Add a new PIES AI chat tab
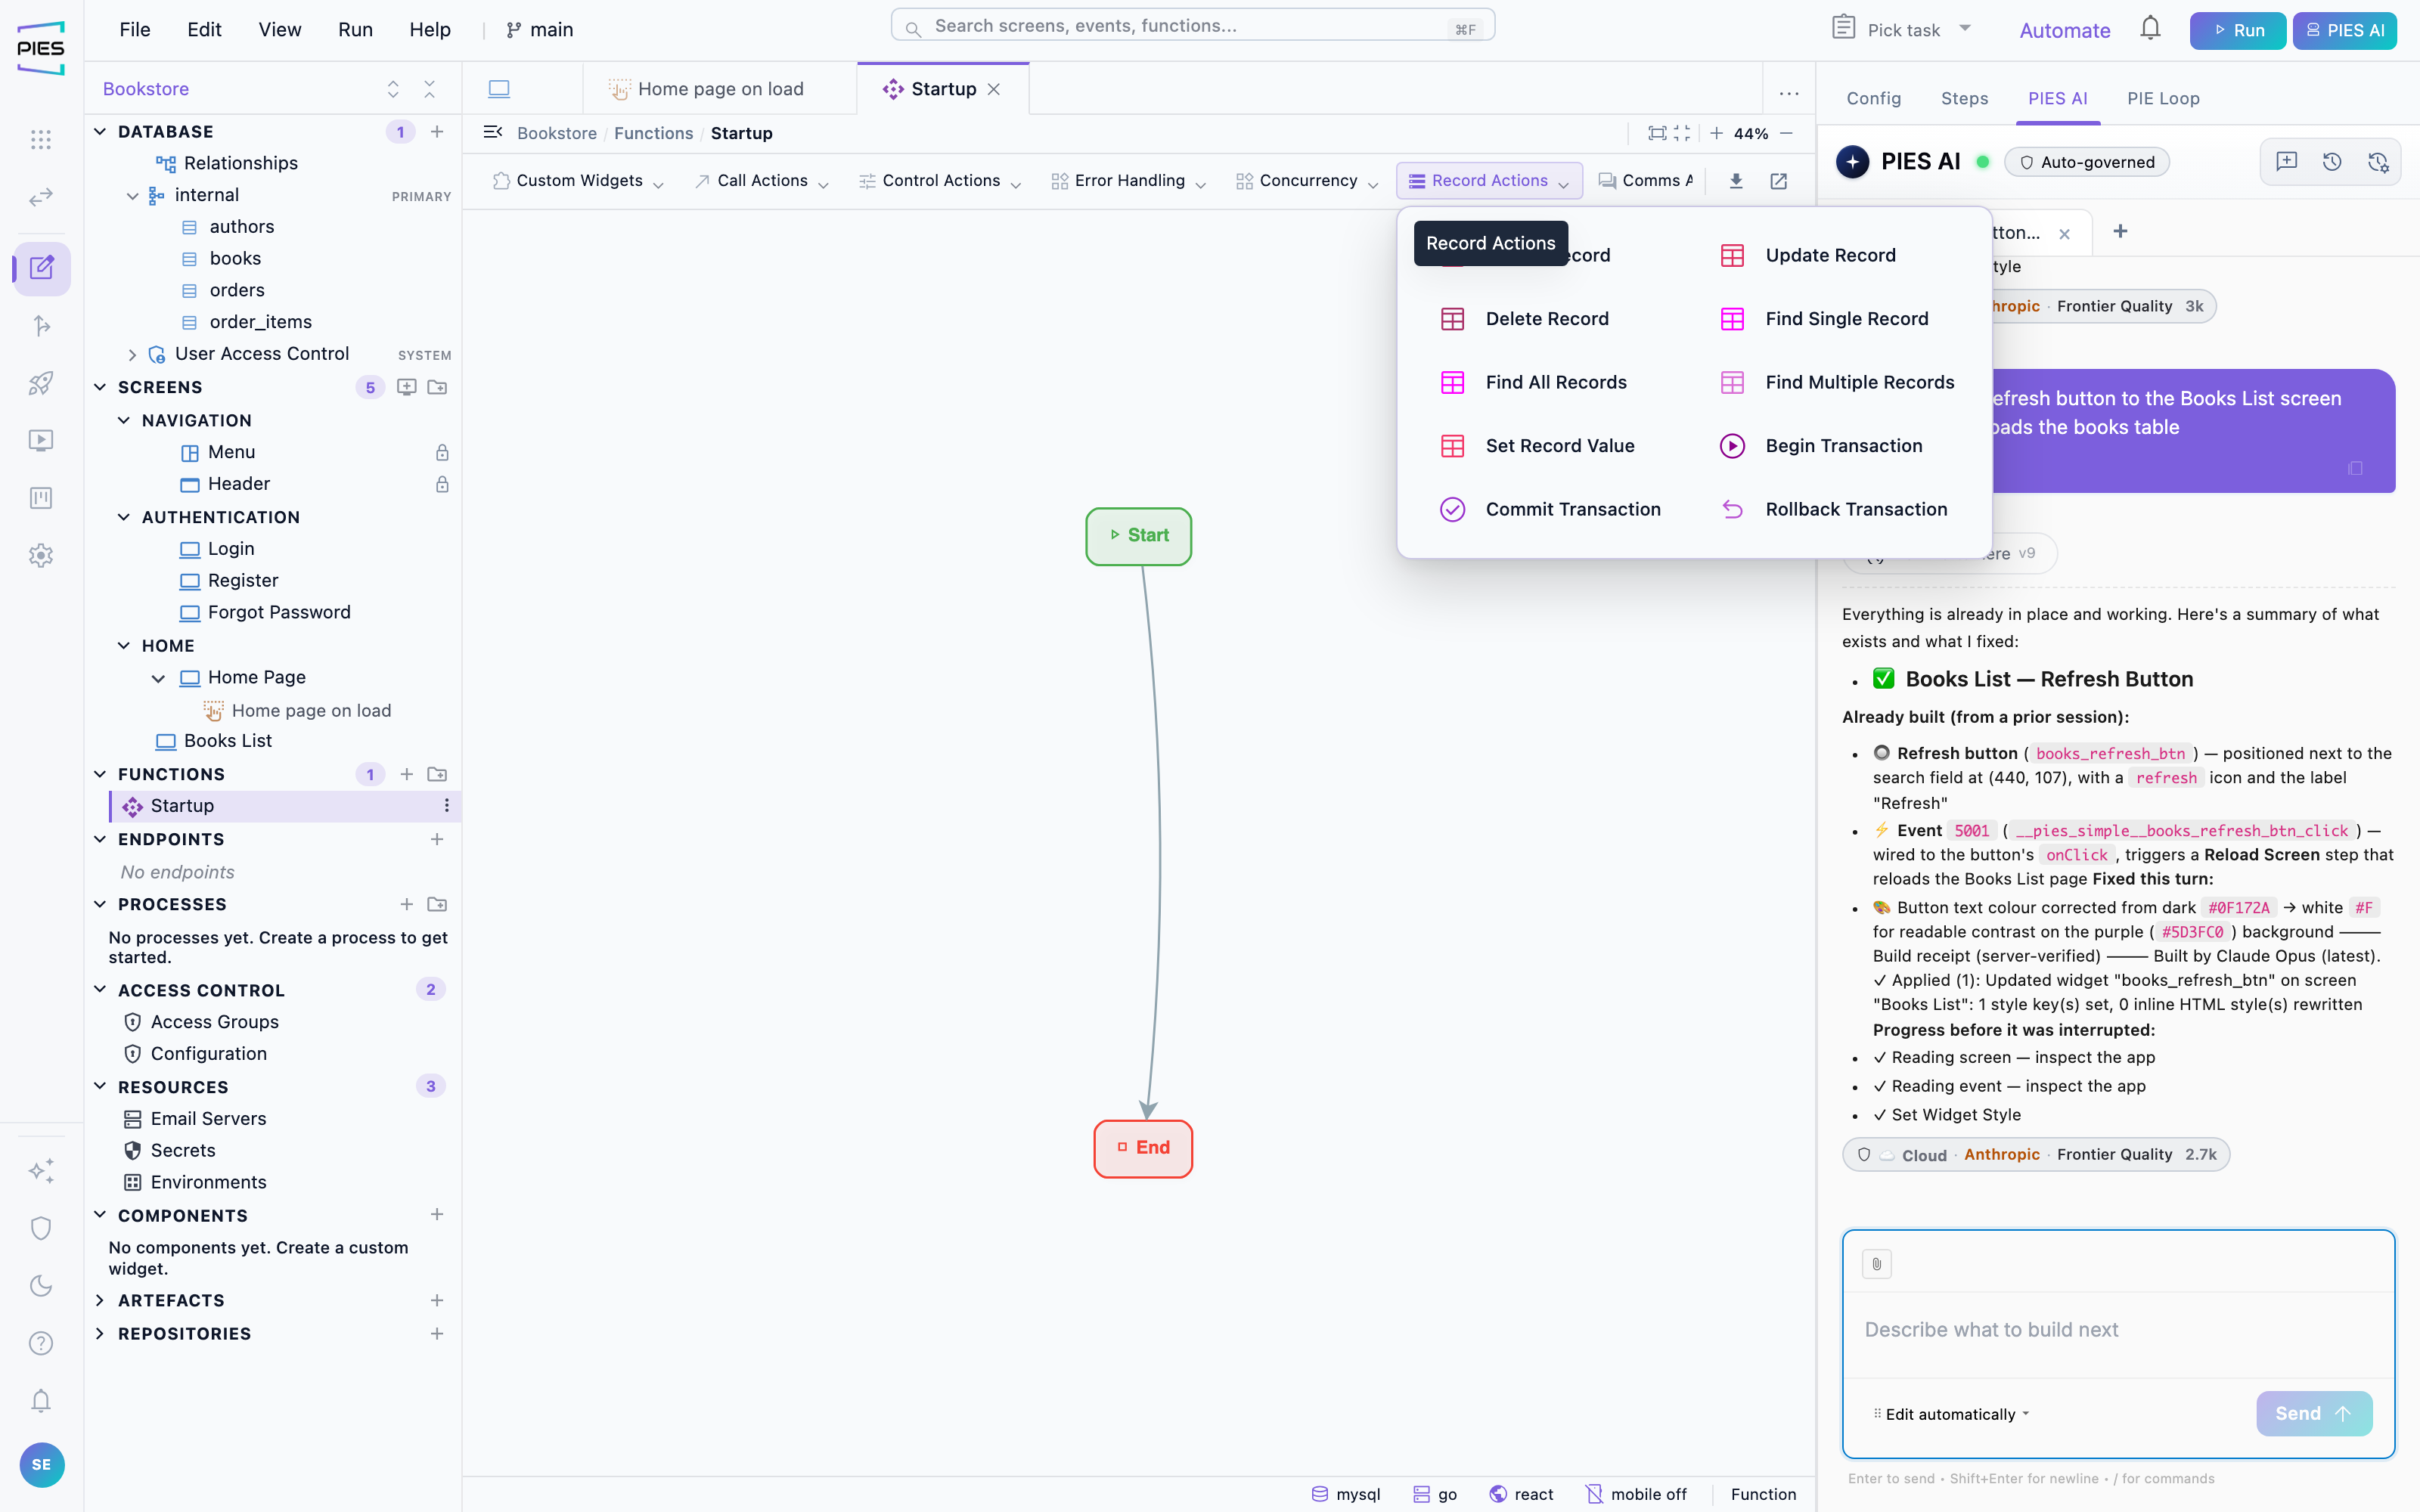2420x1512 pixels. [2120, 232]
